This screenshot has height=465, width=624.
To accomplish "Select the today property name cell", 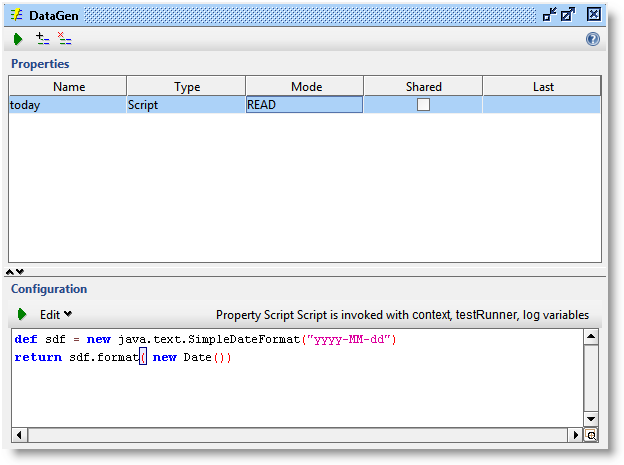I will click(x=68, y=105).
